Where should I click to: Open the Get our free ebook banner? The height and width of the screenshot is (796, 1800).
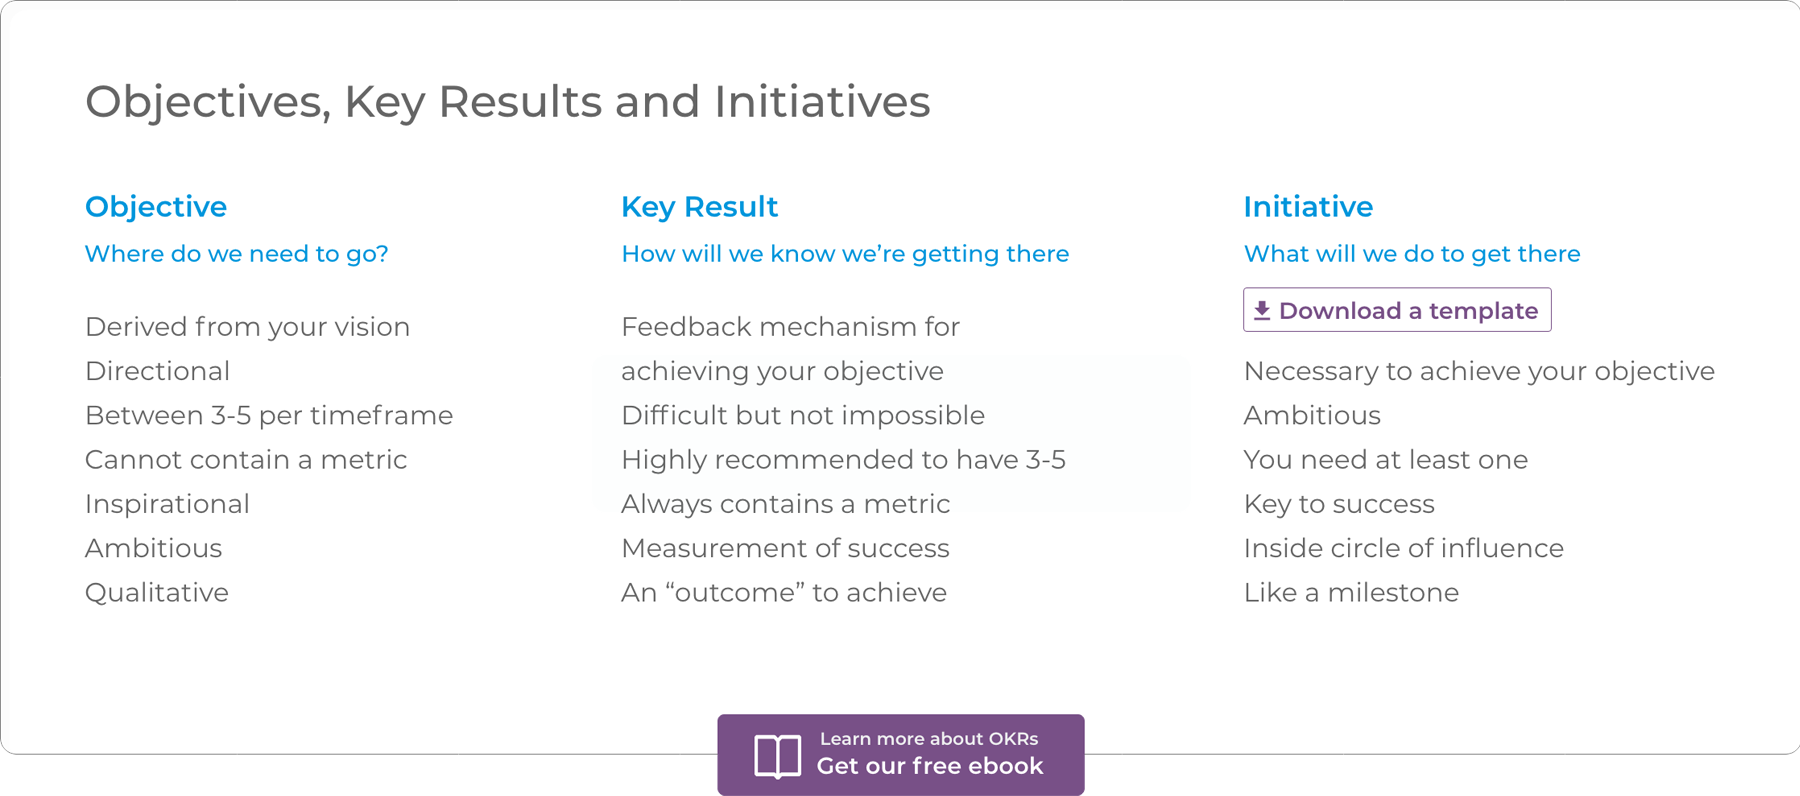pos(901,755)
